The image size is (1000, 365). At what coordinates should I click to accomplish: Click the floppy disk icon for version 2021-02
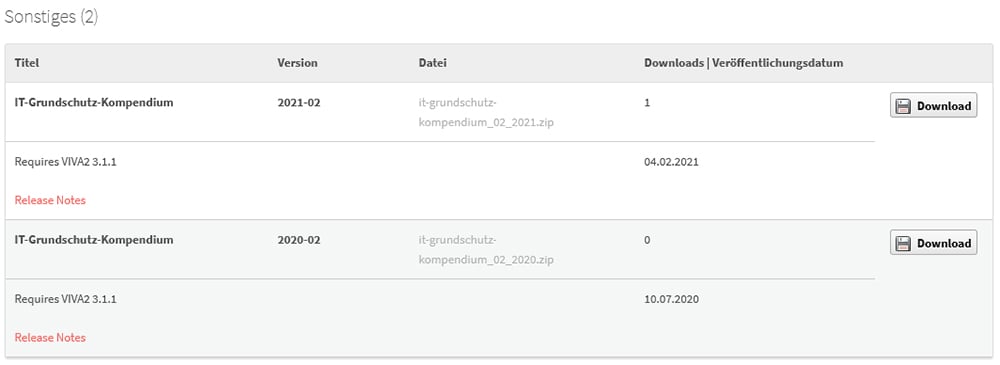903,106
